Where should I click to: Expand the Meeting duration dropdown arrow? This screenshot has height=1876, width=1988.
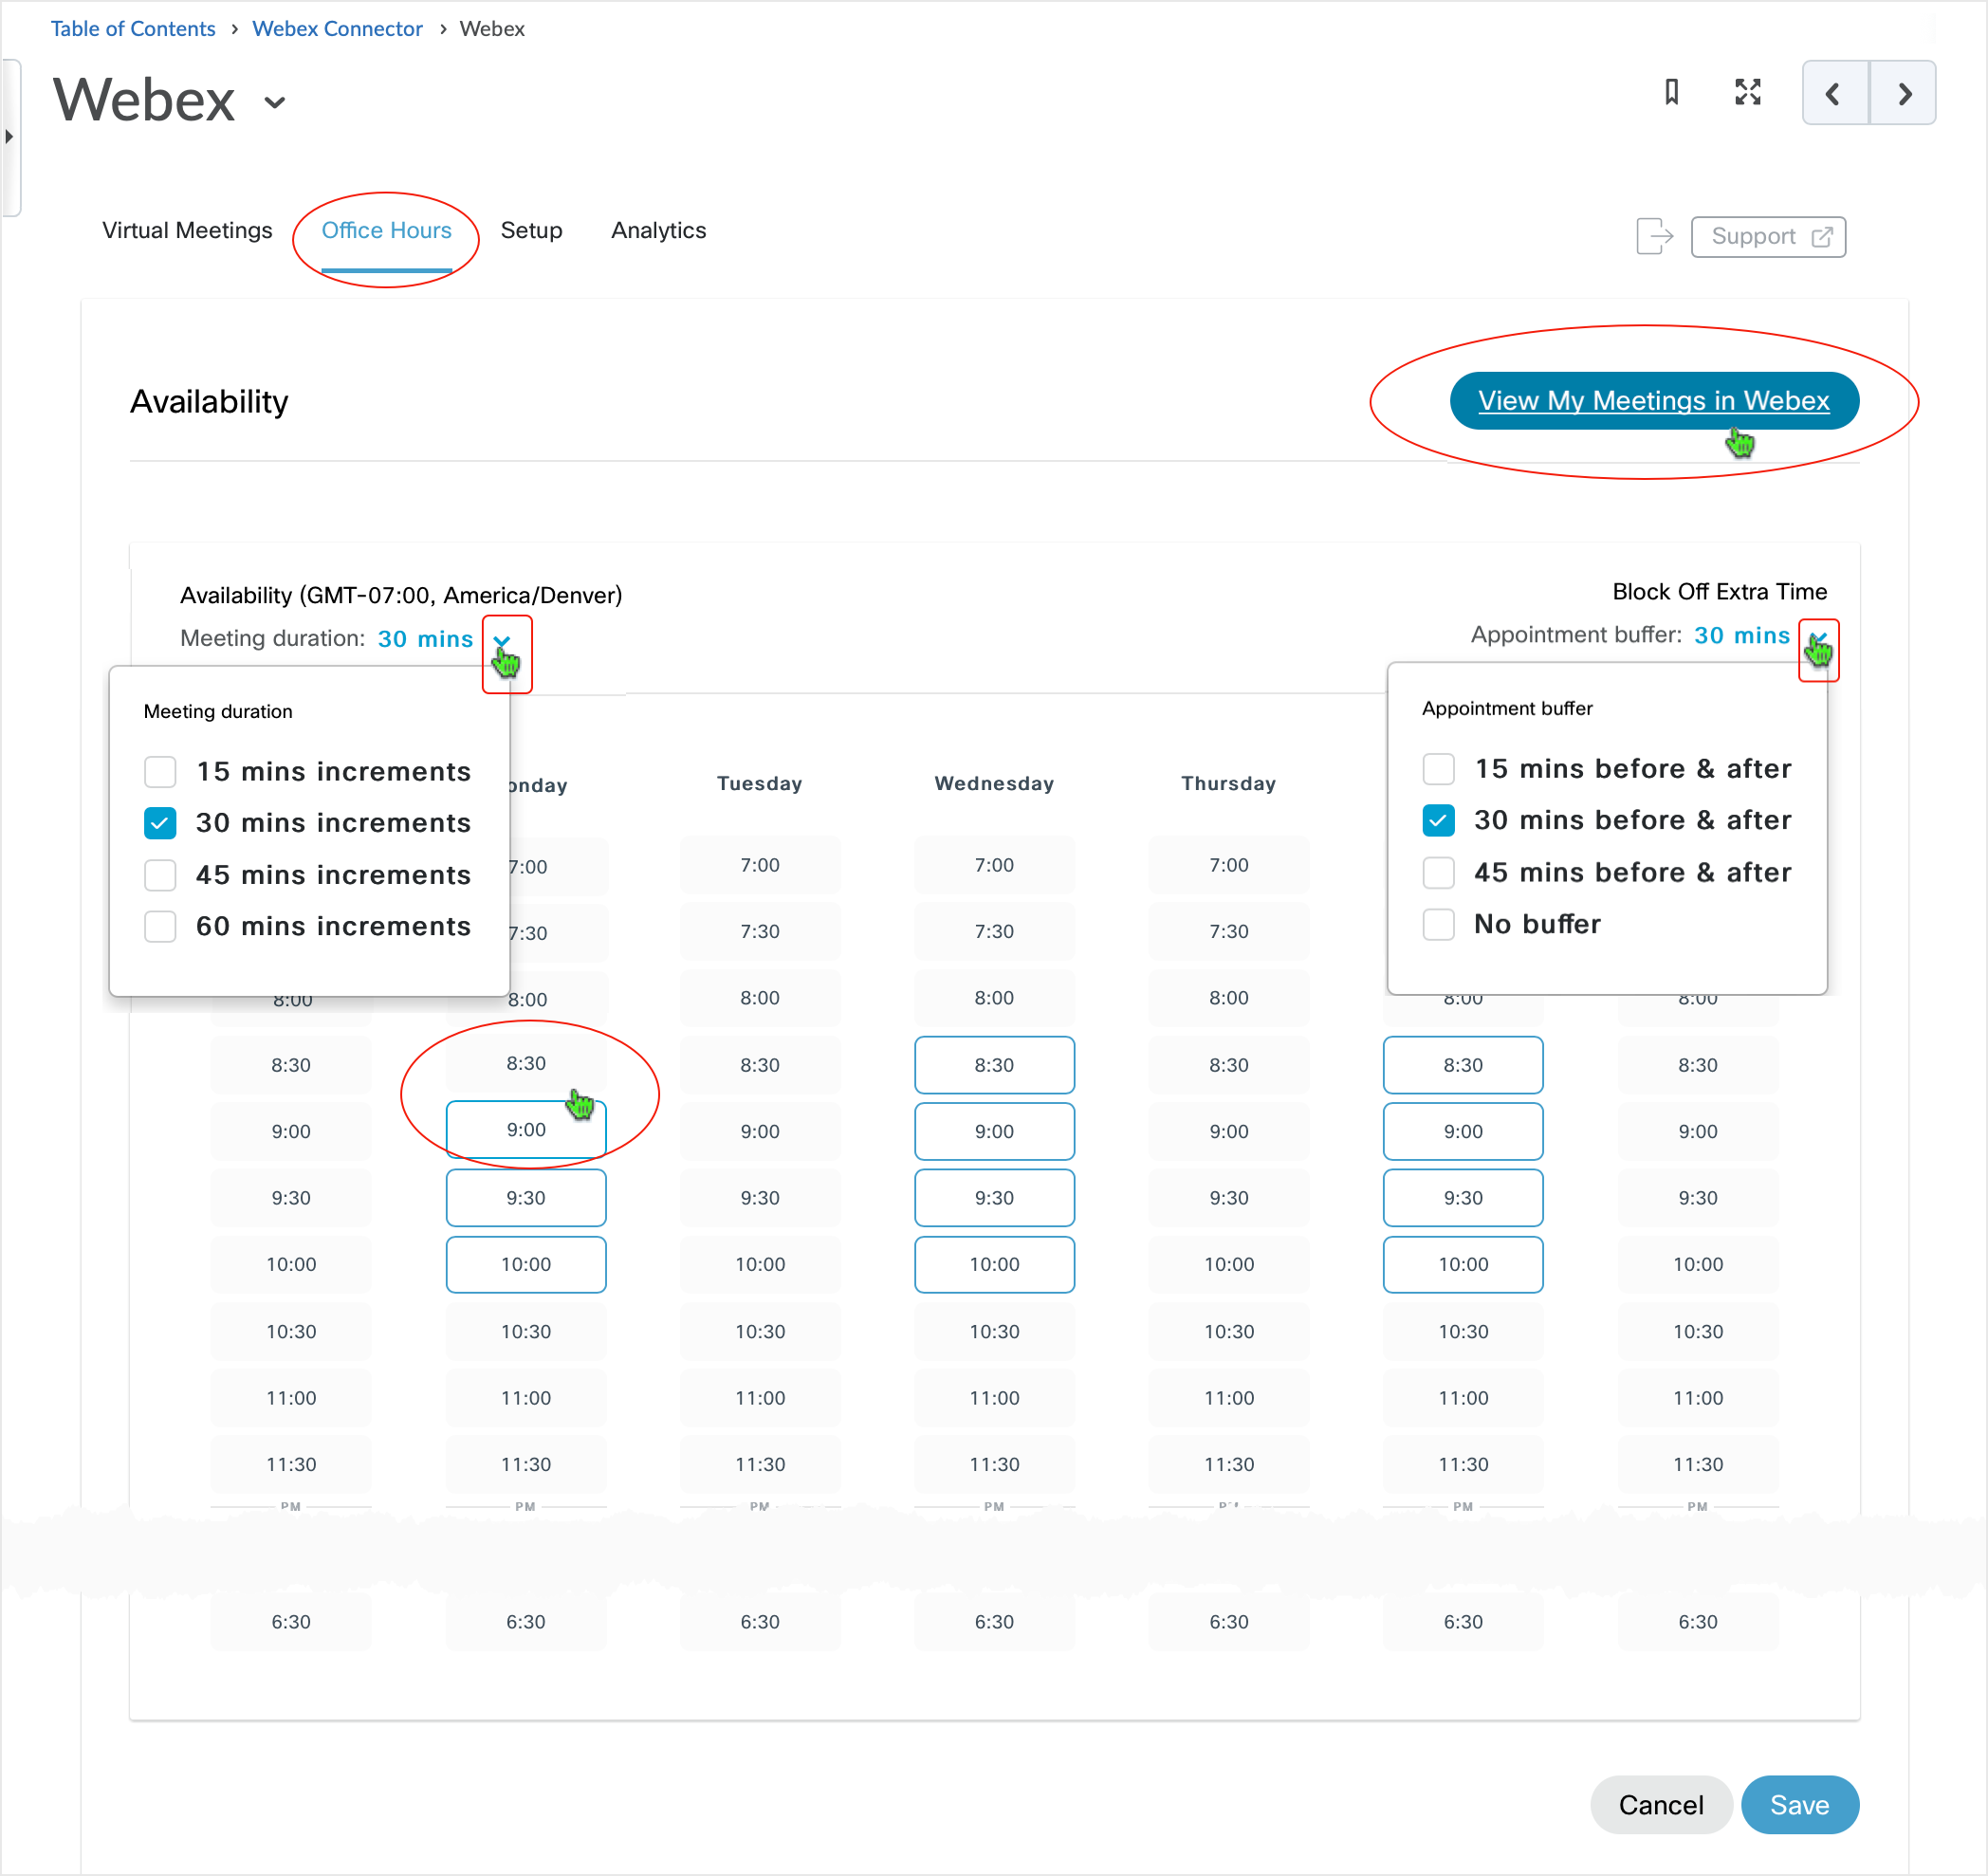pos(502,641)
